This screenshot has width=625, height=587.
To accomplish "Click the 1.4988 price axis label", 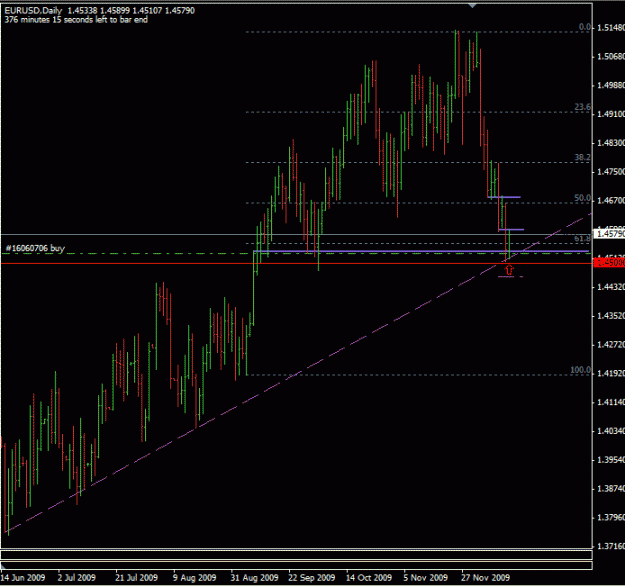I will (610, 85).
